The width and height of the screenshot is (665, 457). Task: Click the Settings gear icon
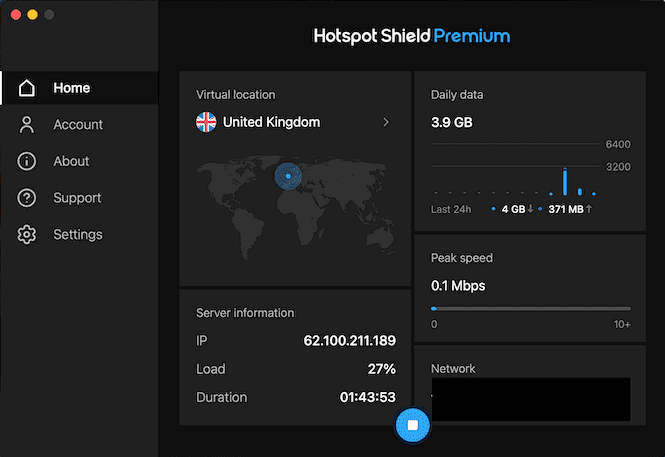(x=27, y=235)
